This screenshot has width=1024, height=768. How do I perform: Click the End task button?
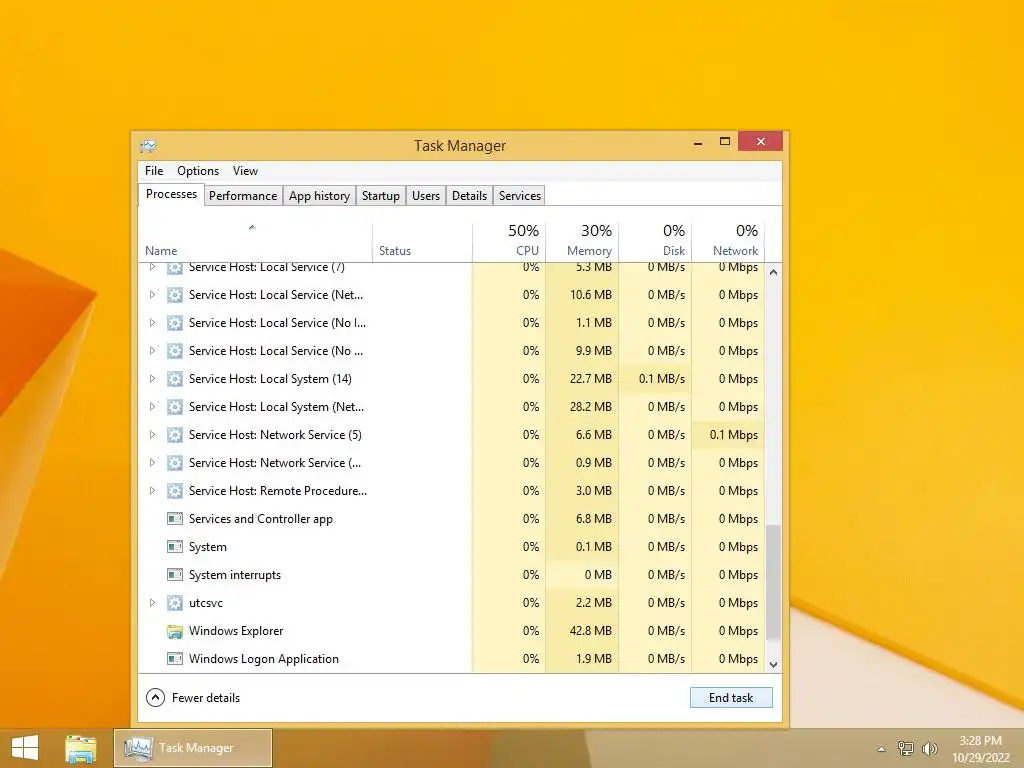(731, 698)
